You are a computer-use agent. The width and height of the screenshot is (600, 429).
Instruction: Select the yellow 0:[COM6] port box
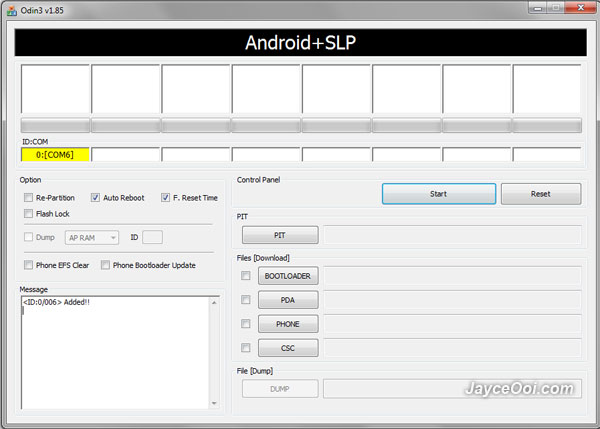tap(55, 155)
